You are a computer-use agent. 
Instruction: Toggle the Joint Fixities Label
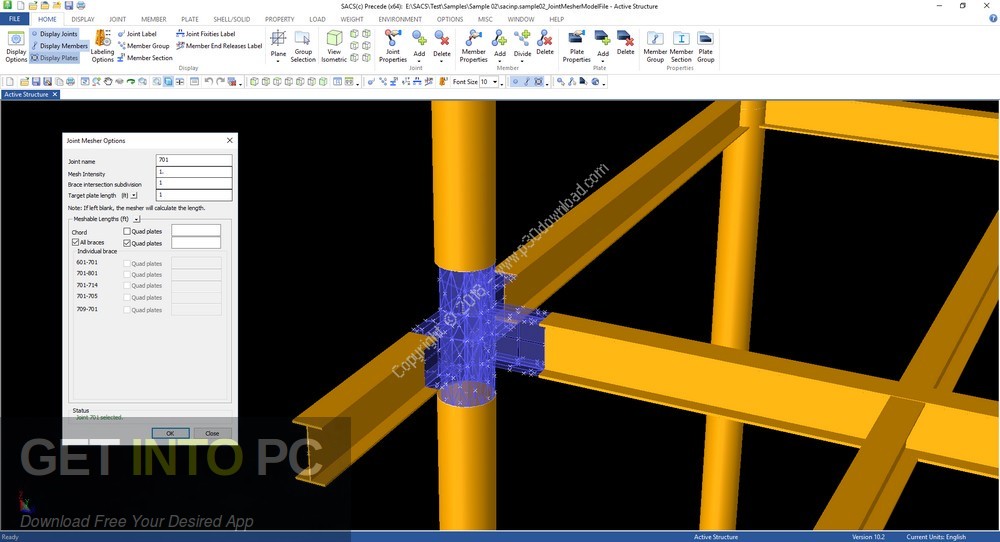pyautogui.click(x=205, y=34)
